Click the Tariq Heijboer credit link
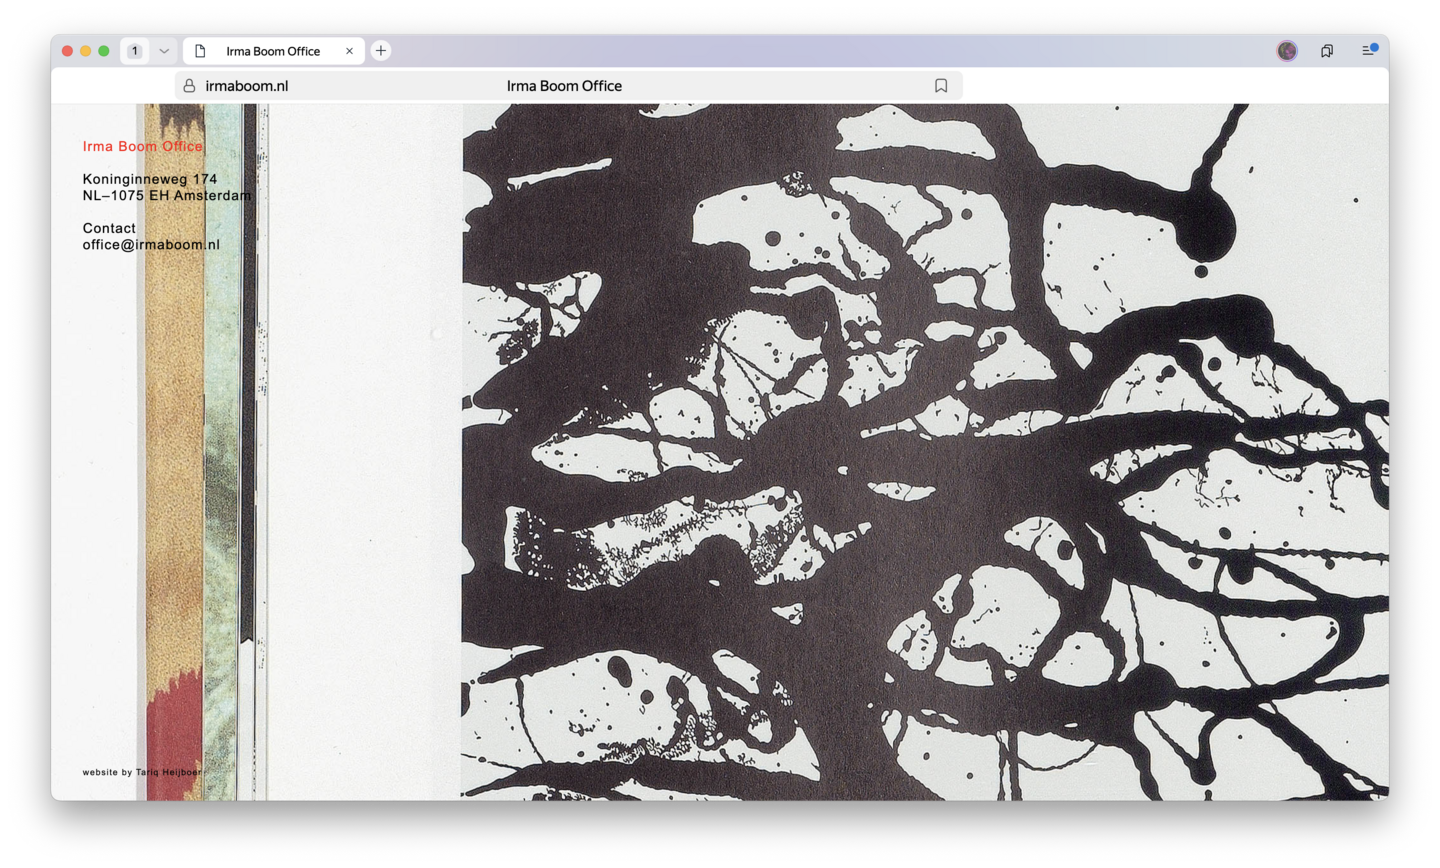 pos(169,772)
